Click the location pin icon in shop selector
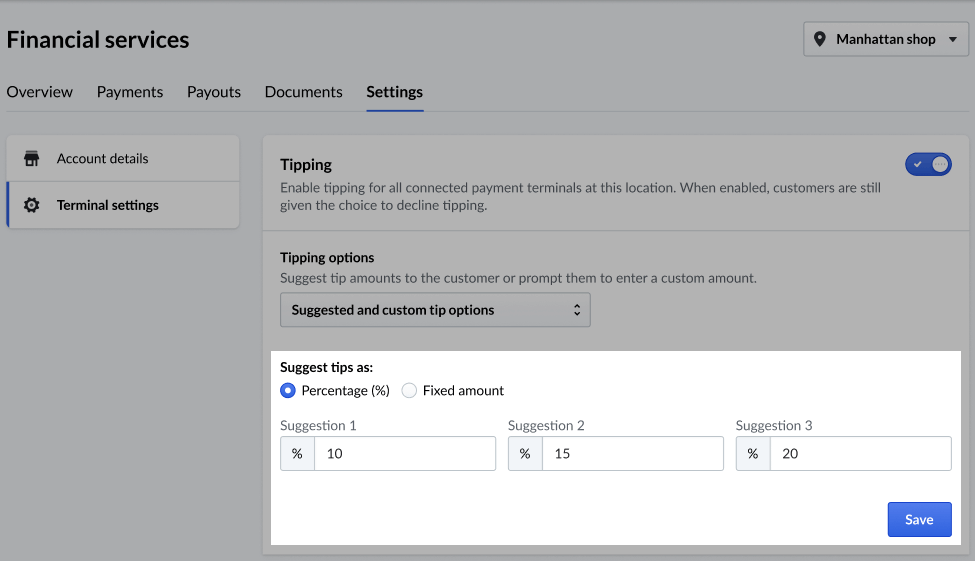 coord(820,39)
